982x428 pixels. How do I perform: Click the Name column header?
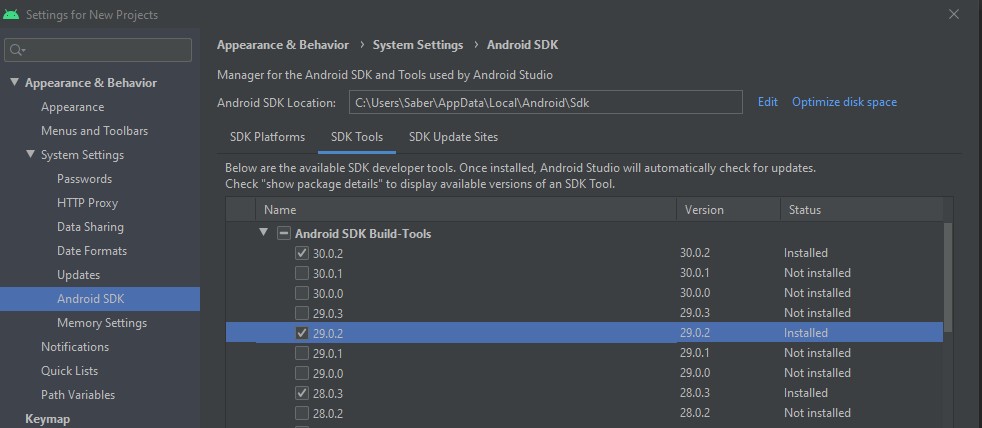tap(466, 209)
